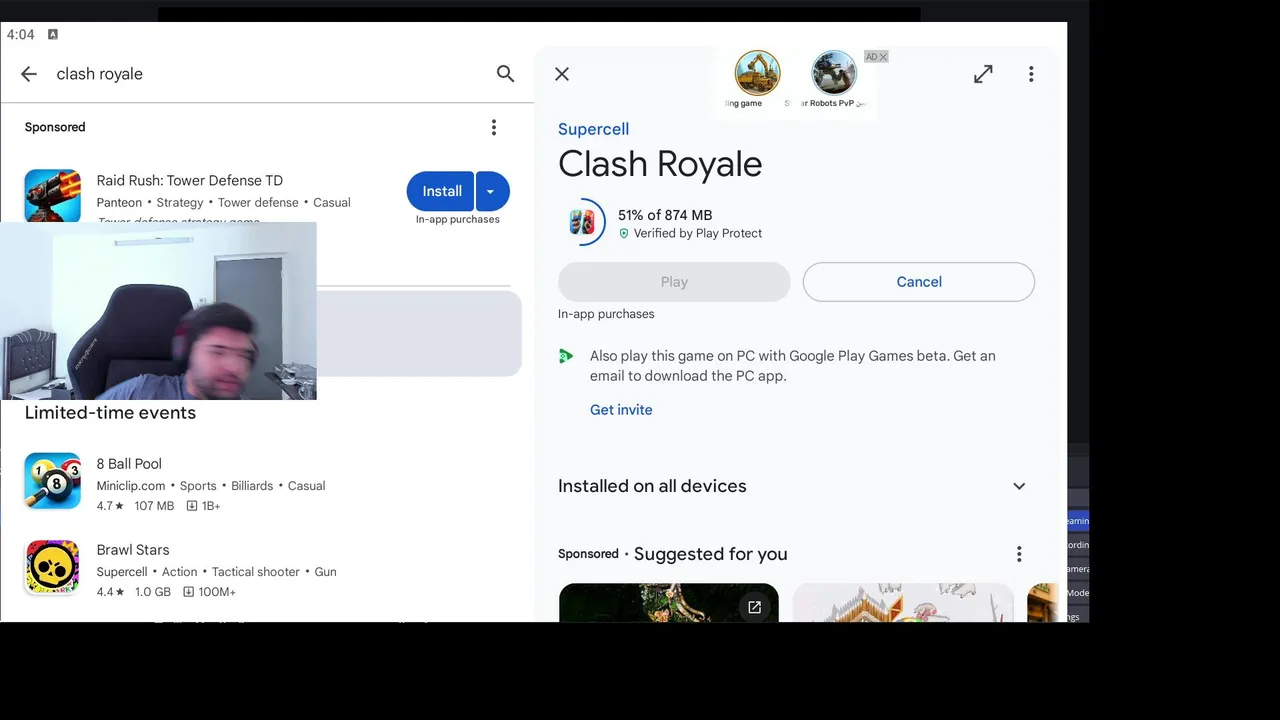1280x720 pixels.
Task: Open Raid Rush app icon
Action: (53, 196)
